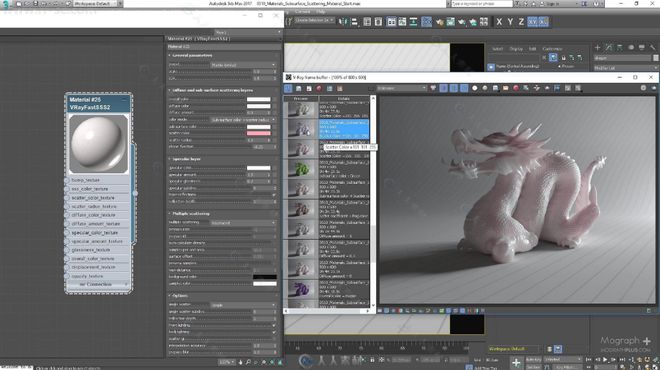Select the purple dragon history thumbnail
The image size is (660, 370).
(x=301, y=290)
